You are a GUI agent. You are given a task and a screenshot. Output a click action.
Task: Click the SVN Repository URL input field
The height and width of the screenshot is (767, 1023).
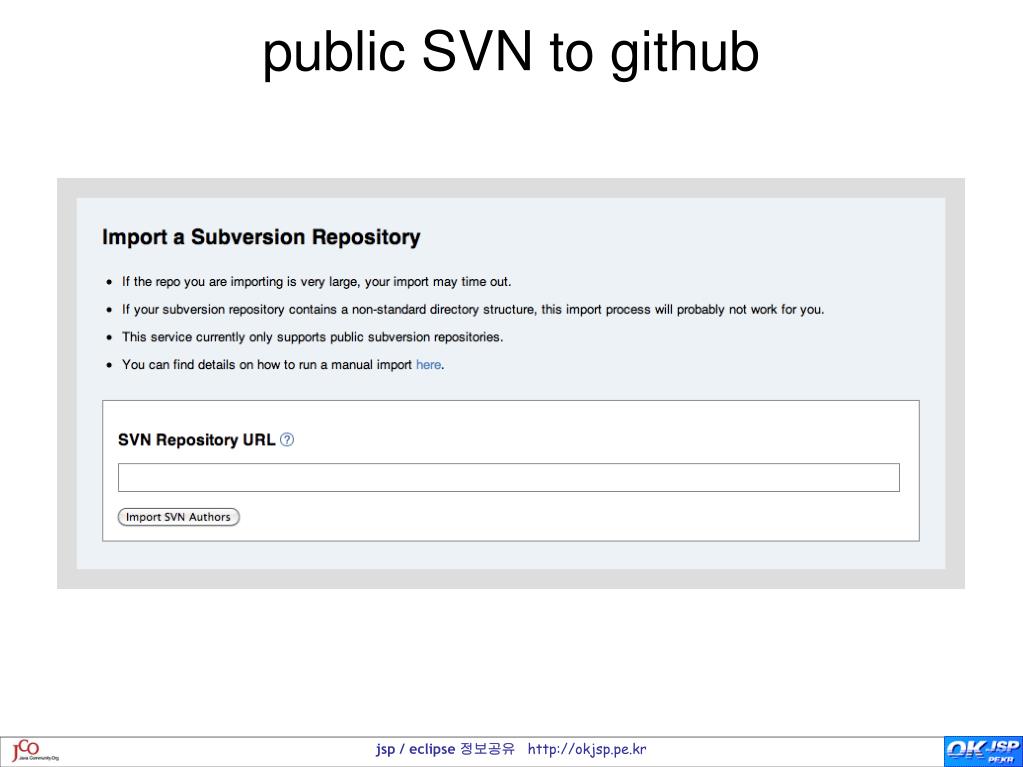coord(508,477)
